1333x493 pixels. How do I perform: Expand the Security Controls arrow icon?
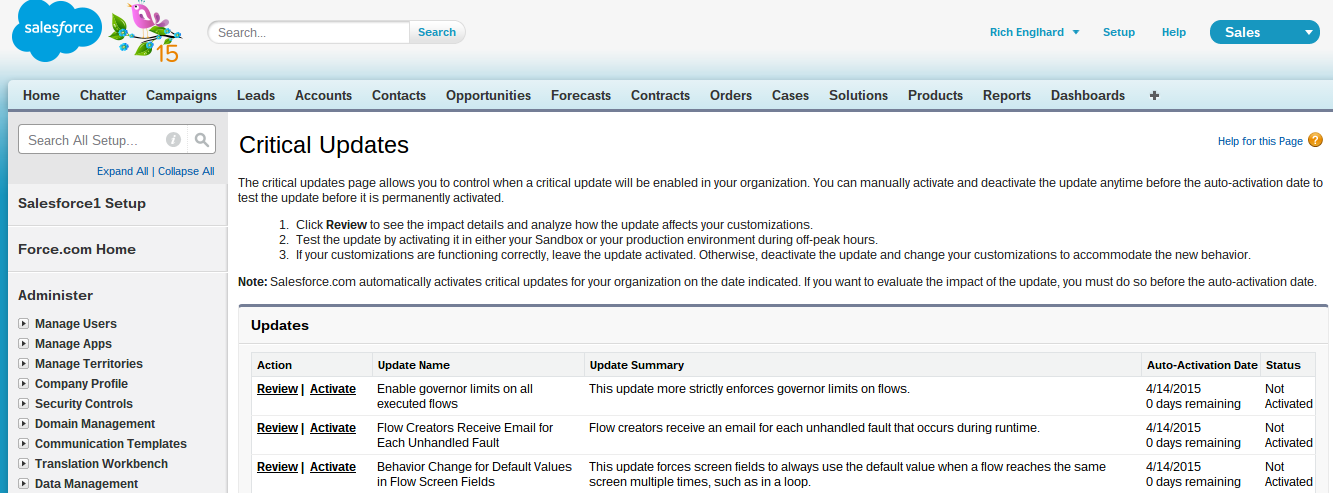coord(24,404)
